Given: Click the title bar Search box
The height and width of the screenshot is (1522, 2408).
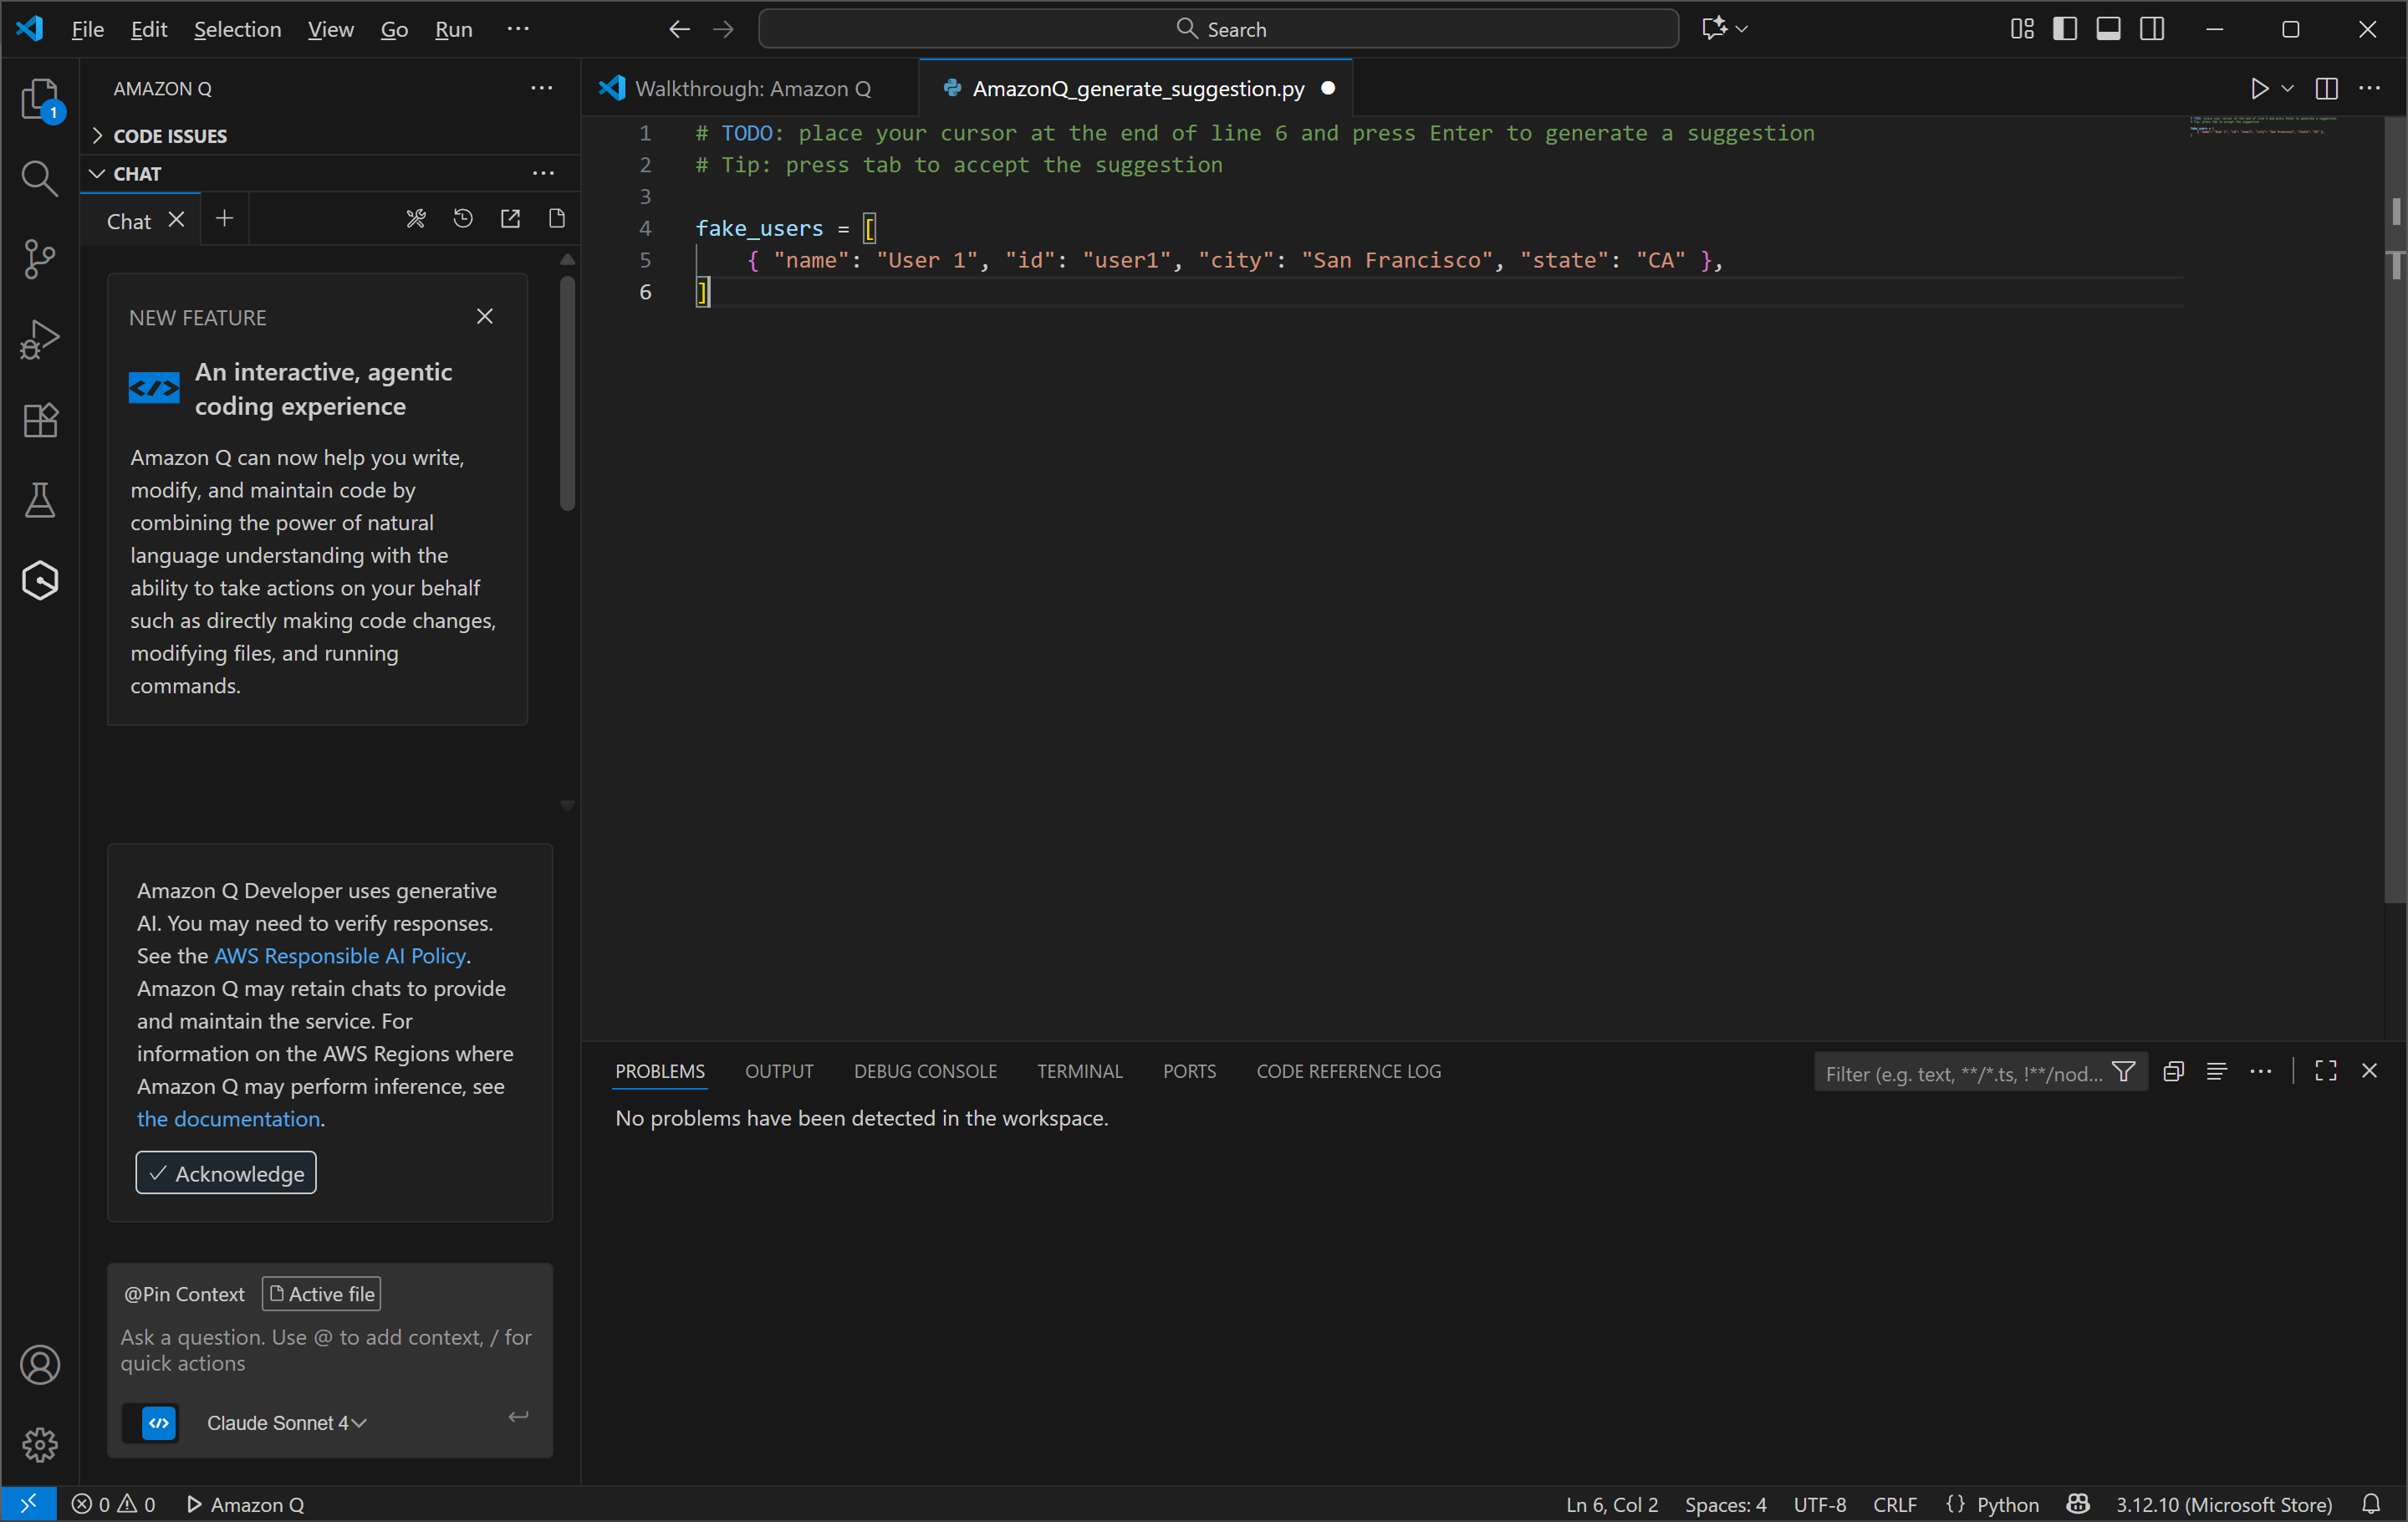Looking at the screenshot, I should click(x=1219, y=29).
